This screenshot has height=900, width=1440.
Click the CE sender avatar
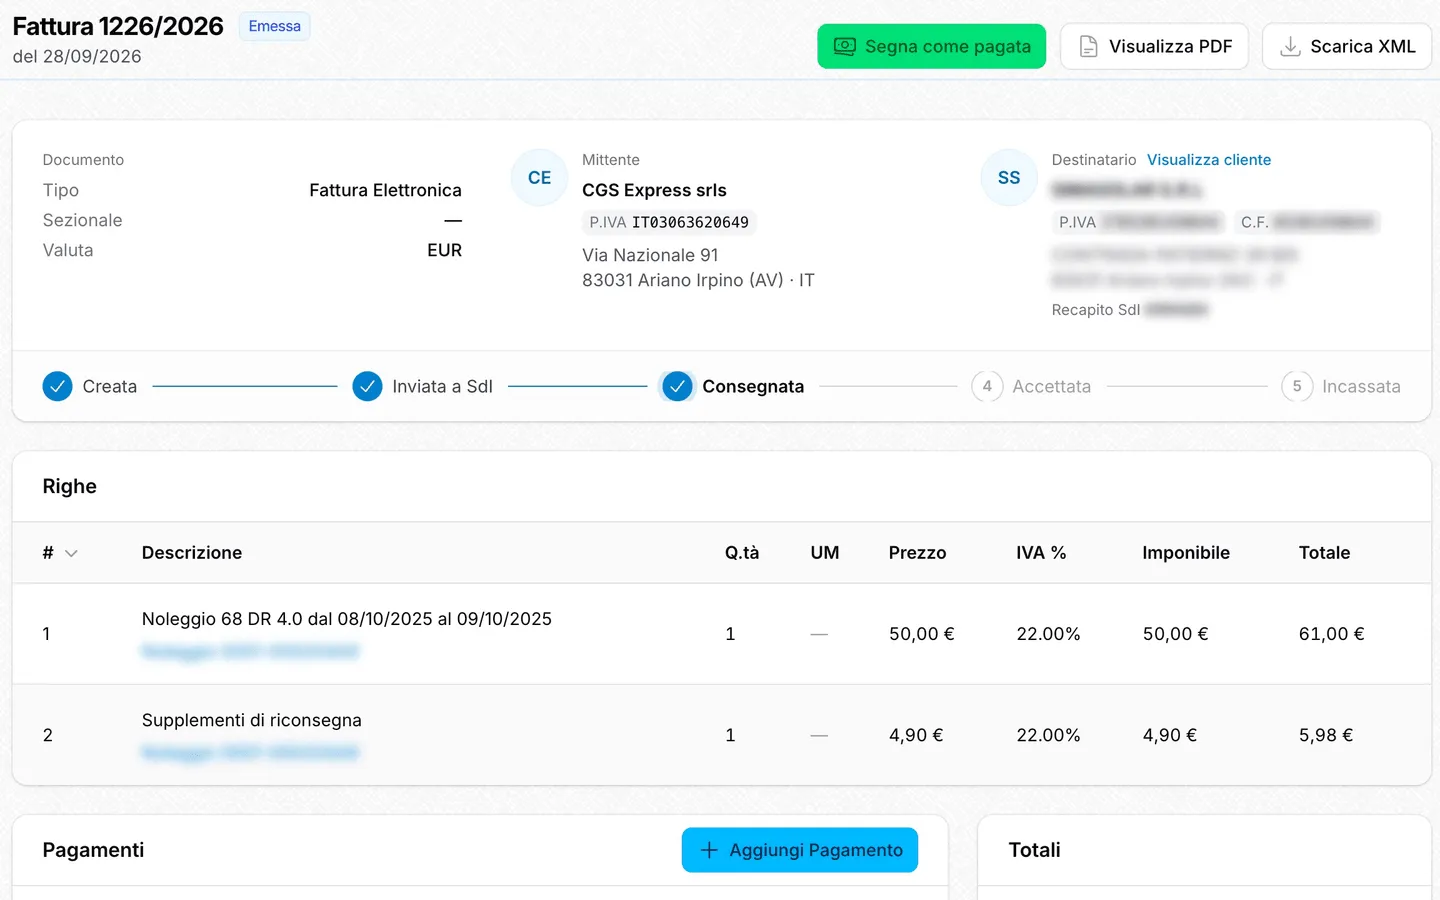click(x=540, y=177)
